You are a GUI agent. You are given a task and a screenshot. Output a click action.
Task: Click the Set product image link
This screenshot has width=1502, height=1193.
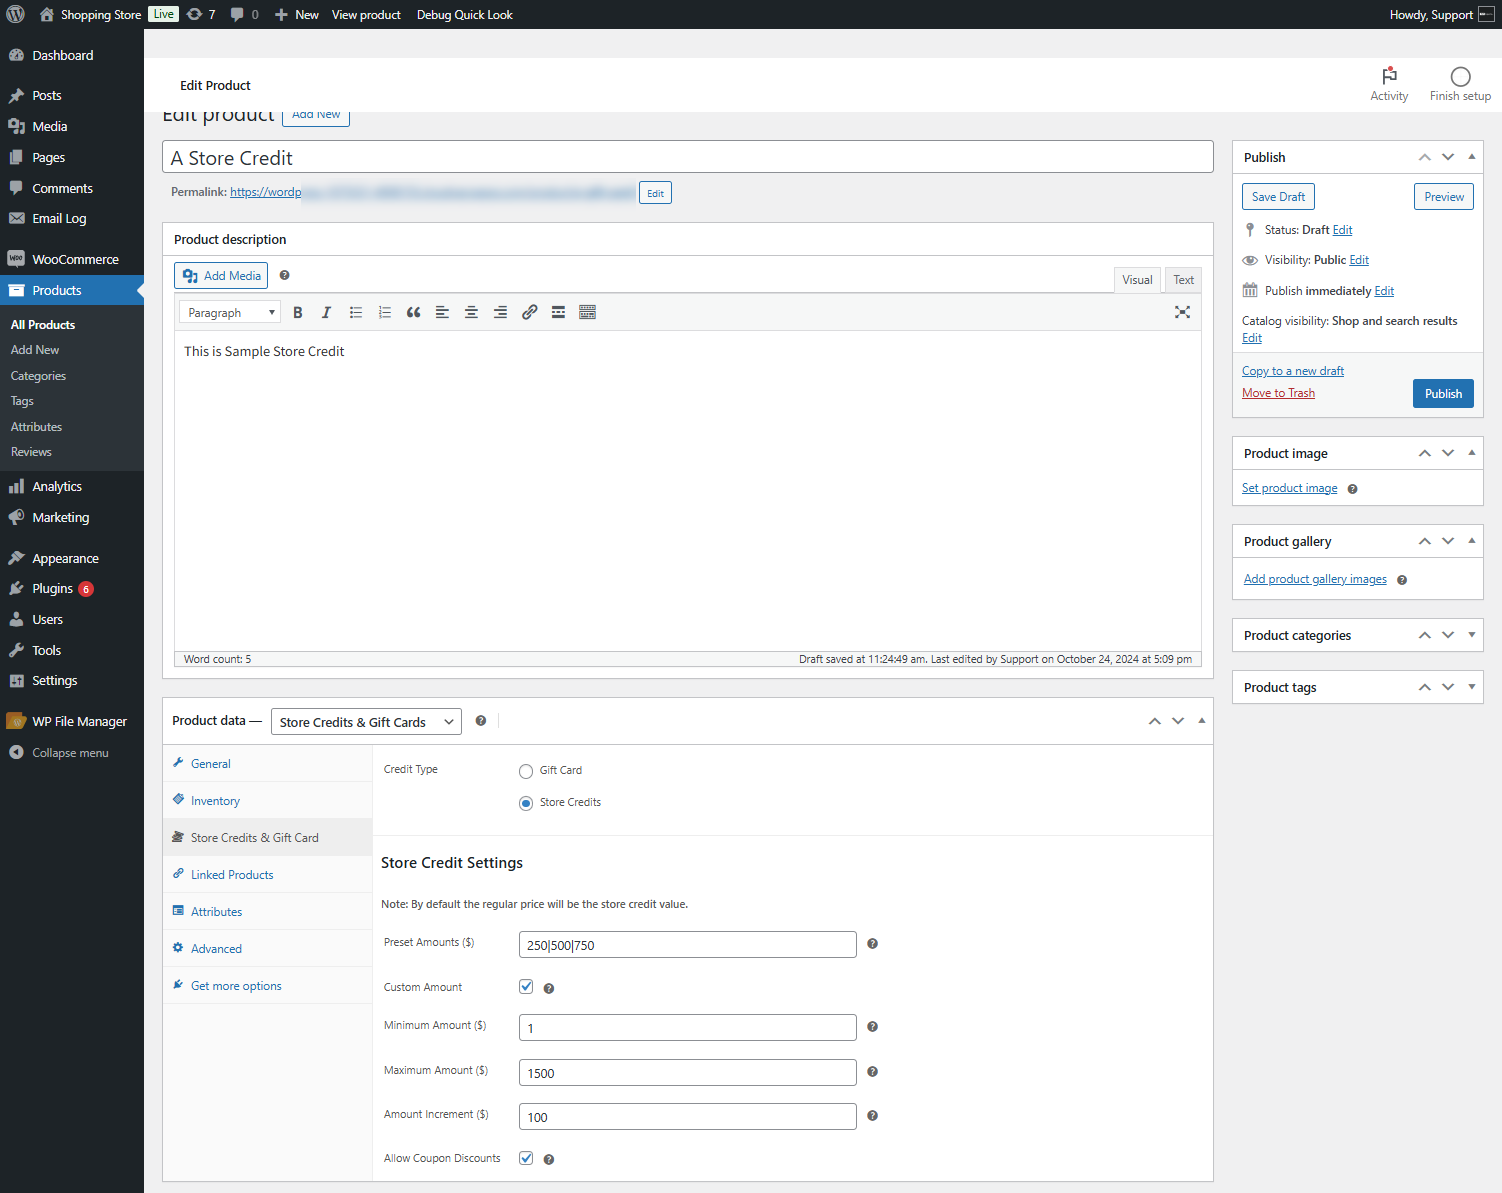click(x=1289, y=488)
